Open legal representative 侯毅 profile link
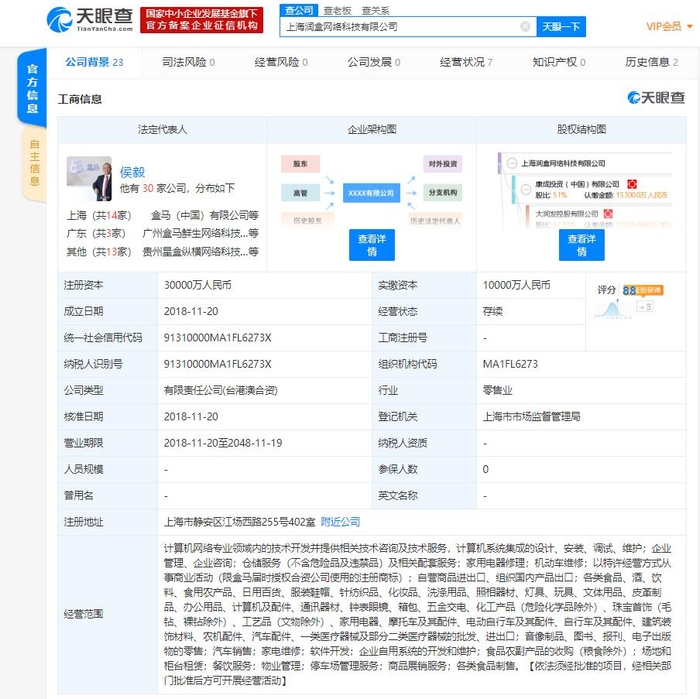Viewport: 700px width, 699px height. point(132,172)
